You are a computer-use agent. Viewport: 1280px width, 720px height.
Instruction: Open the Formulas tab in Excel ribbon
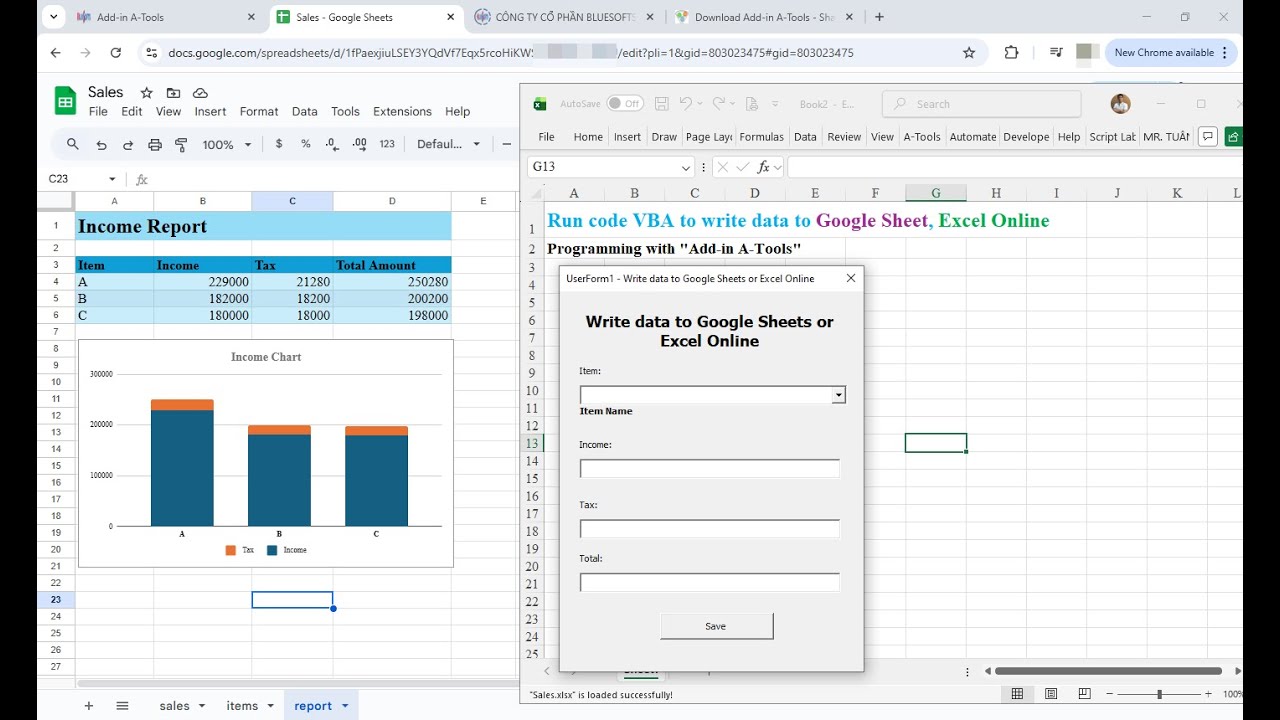761,137
